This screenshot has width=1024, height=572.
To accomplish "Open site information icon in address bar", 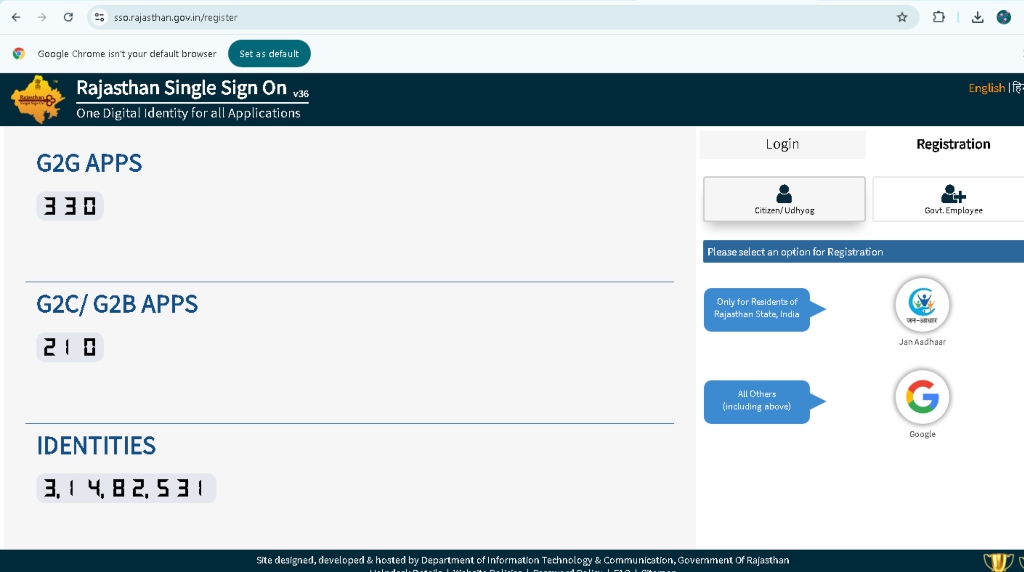I will coord(99,18).
